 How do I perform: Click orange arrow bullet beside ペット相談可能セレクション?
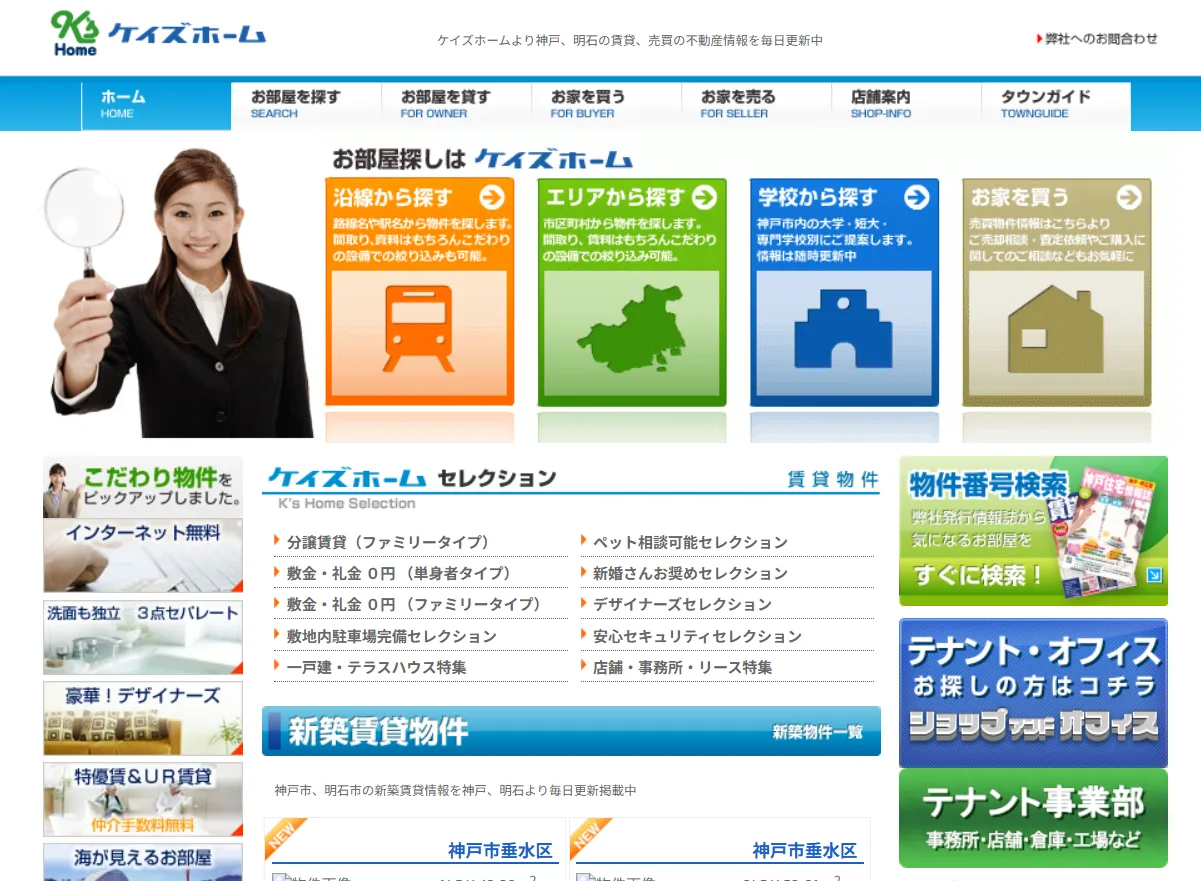point(583,540)
